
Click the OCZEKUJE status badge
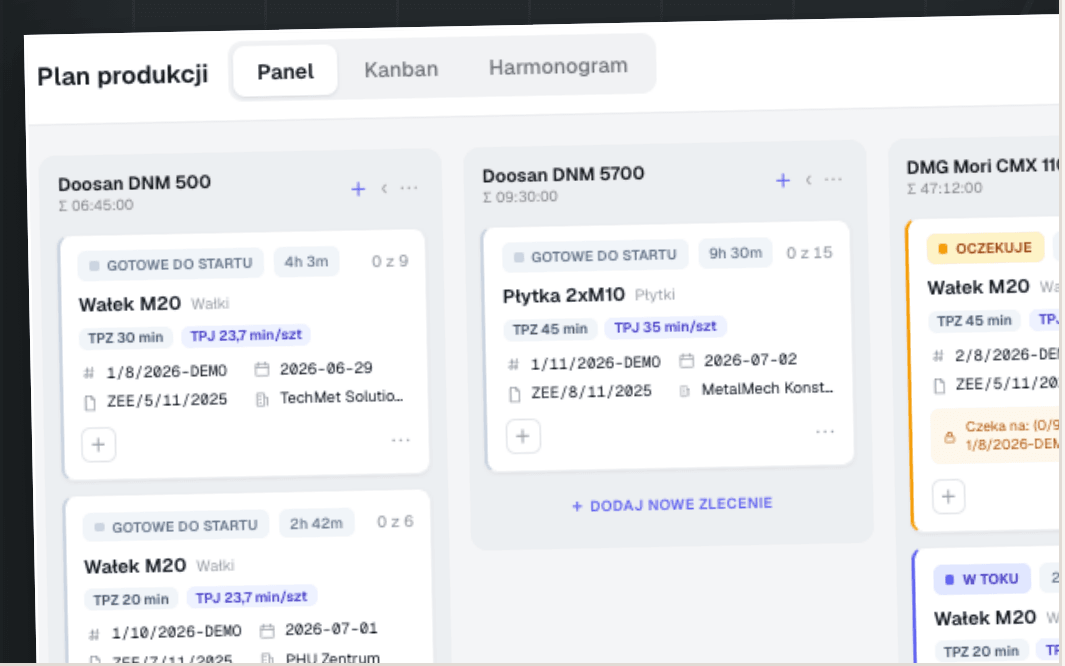[986, 248]
